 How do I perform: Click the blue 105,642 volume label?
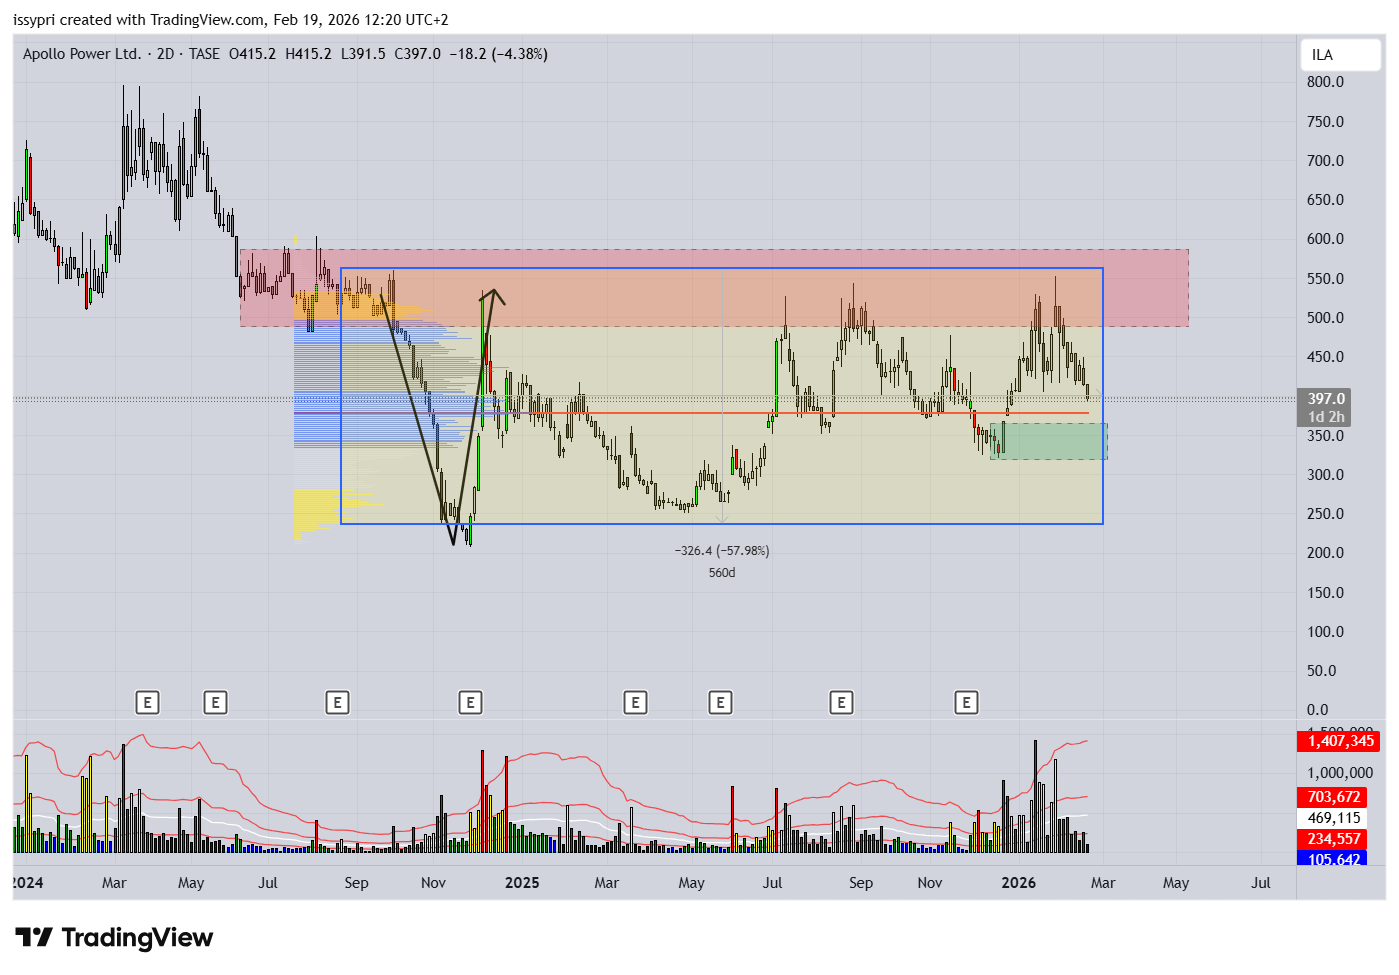tap(1333, 859)
